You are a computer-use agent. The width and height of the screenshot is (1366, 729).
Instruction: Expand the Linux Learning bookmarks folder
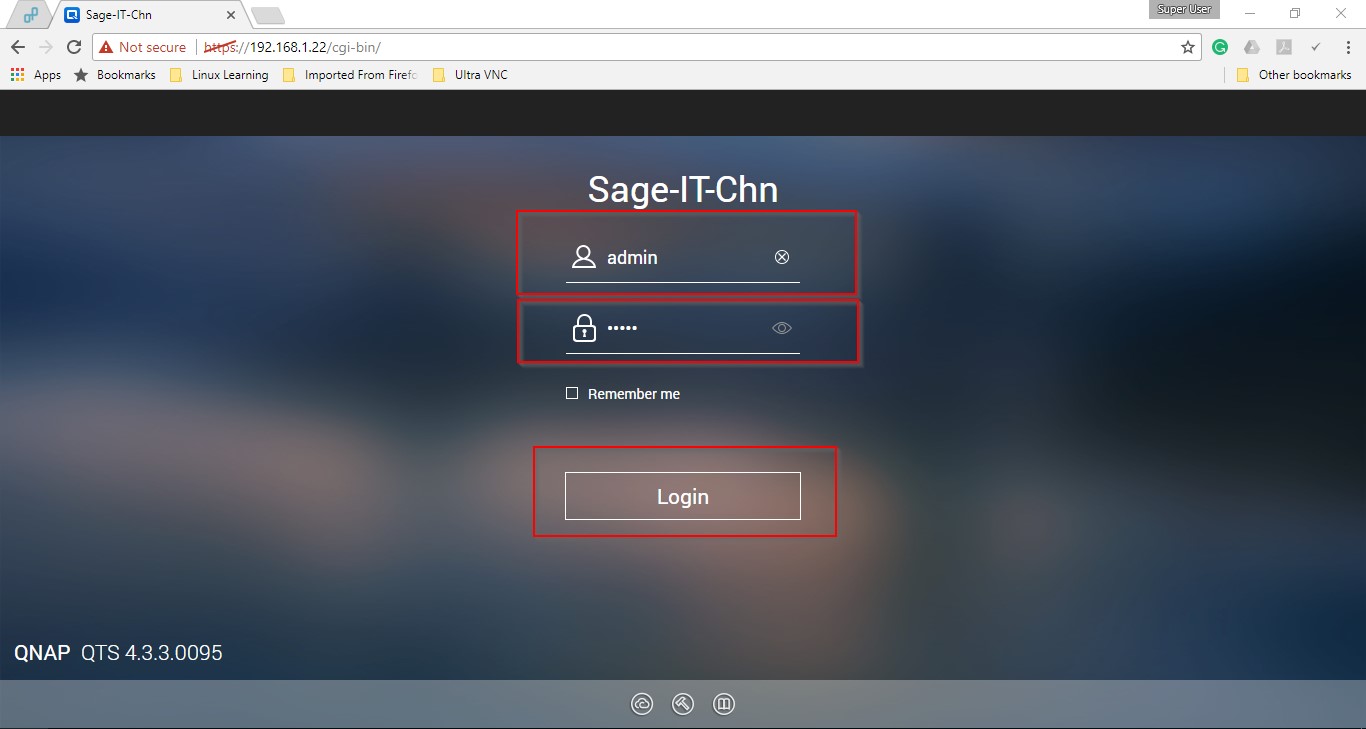[220, 75]
